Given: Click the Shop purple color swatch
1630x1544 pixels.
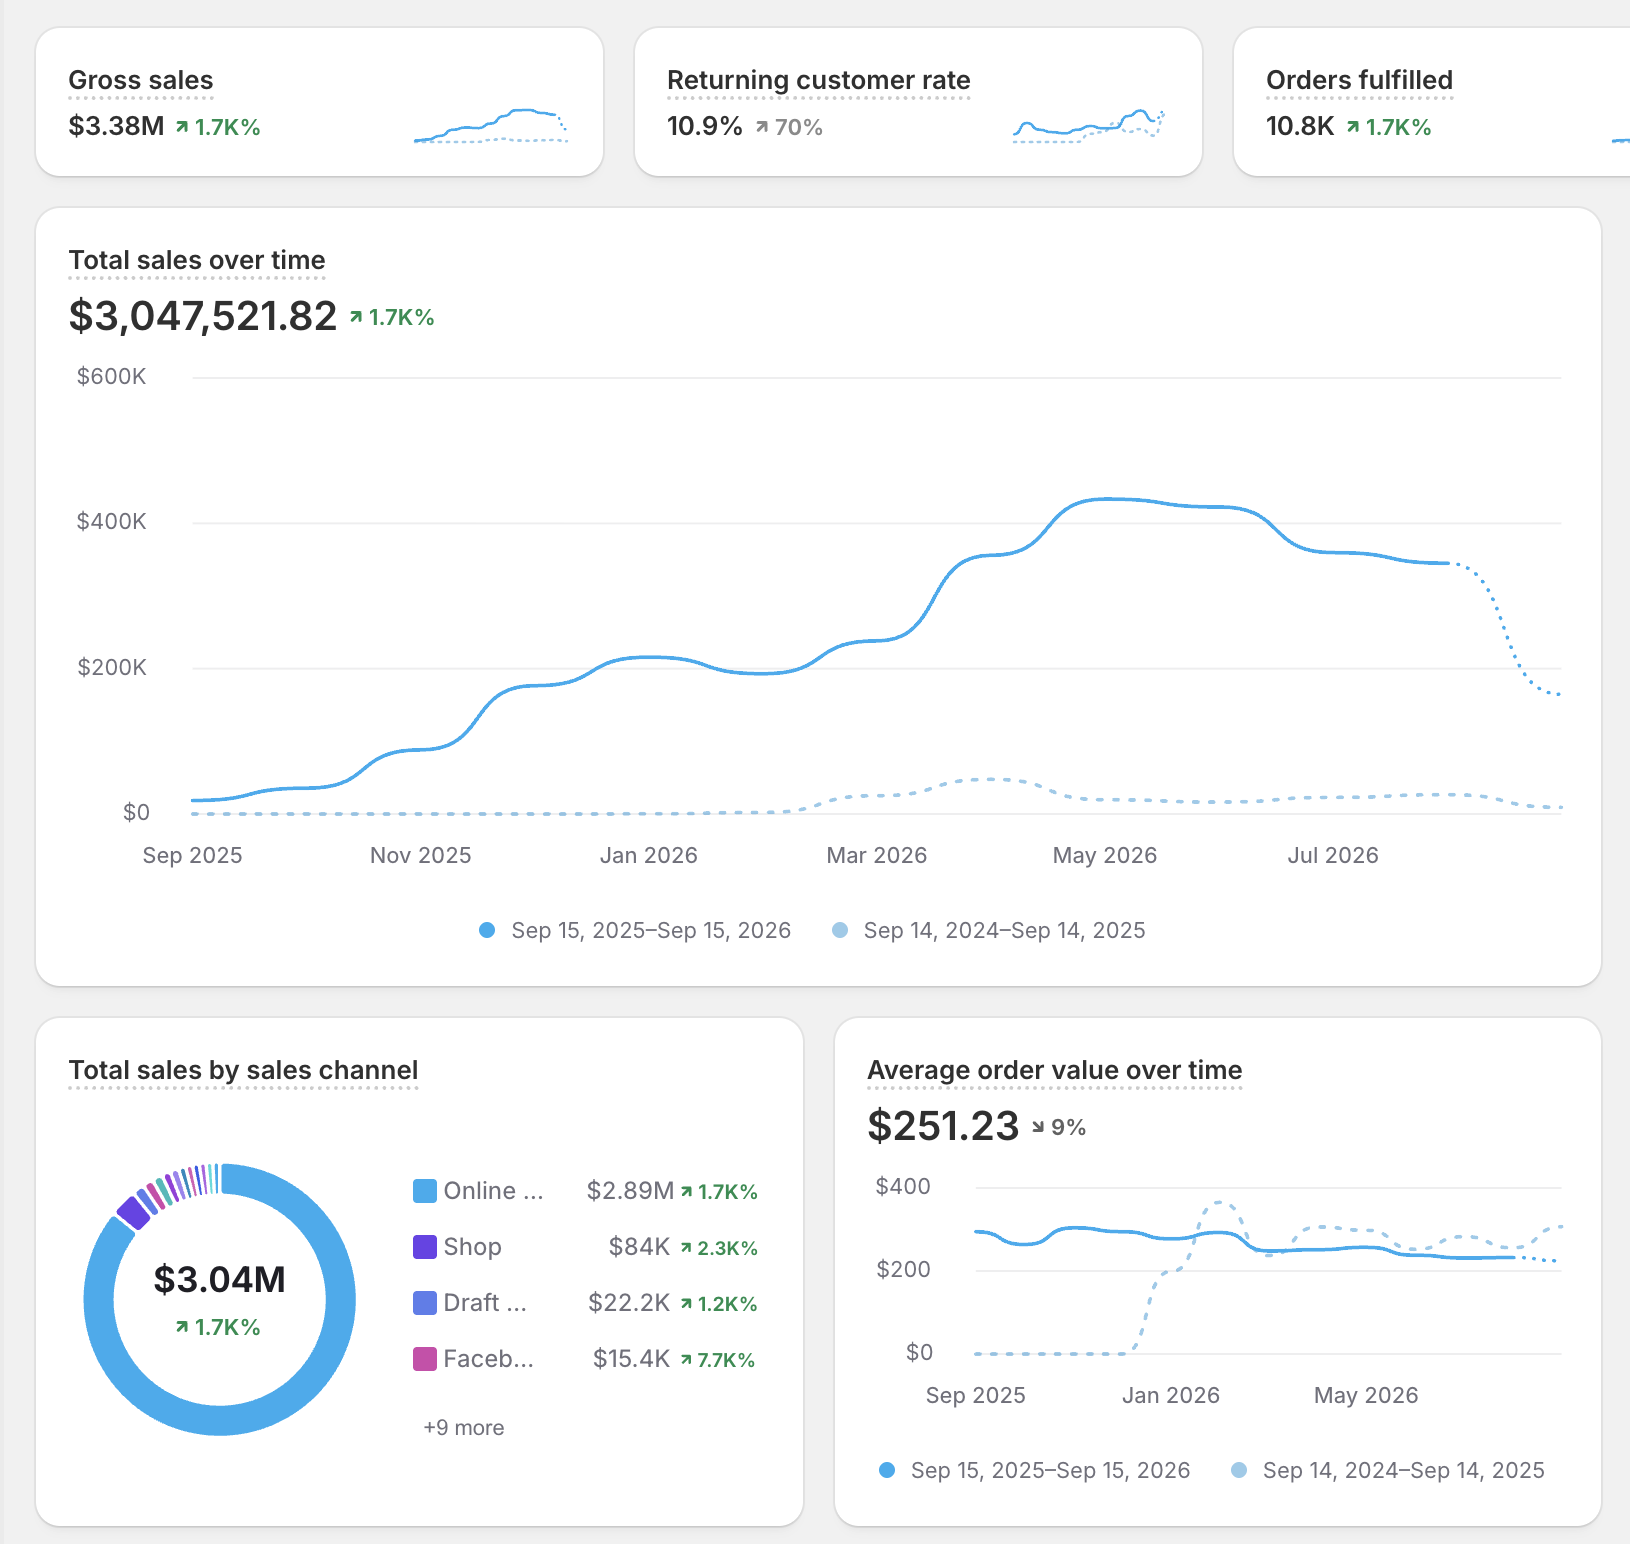Looking at the screenshot, I should click(425, 1247).
